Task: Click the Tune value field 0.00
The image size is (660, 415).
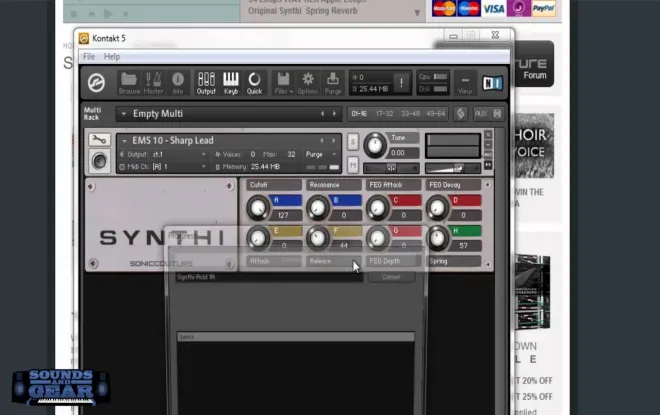Action: pyautogui.click(x=403, y=153)
